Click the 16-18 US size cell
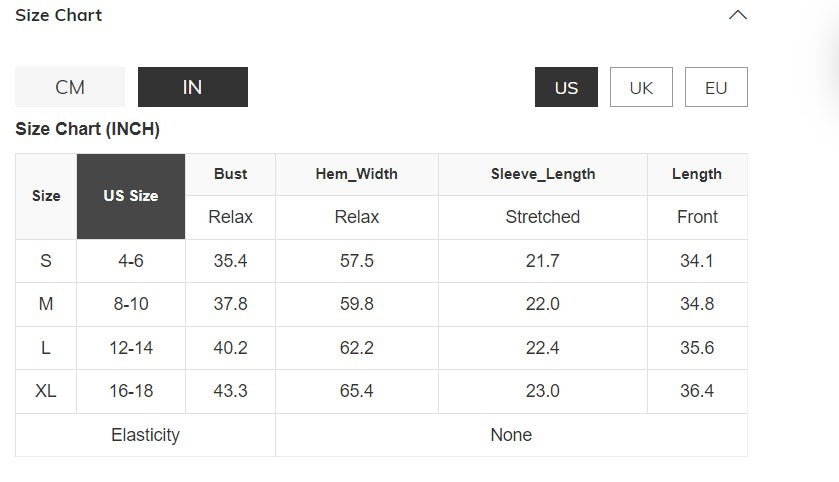Image resolution: width=839 pixels, height=482 pixels. 131,391
